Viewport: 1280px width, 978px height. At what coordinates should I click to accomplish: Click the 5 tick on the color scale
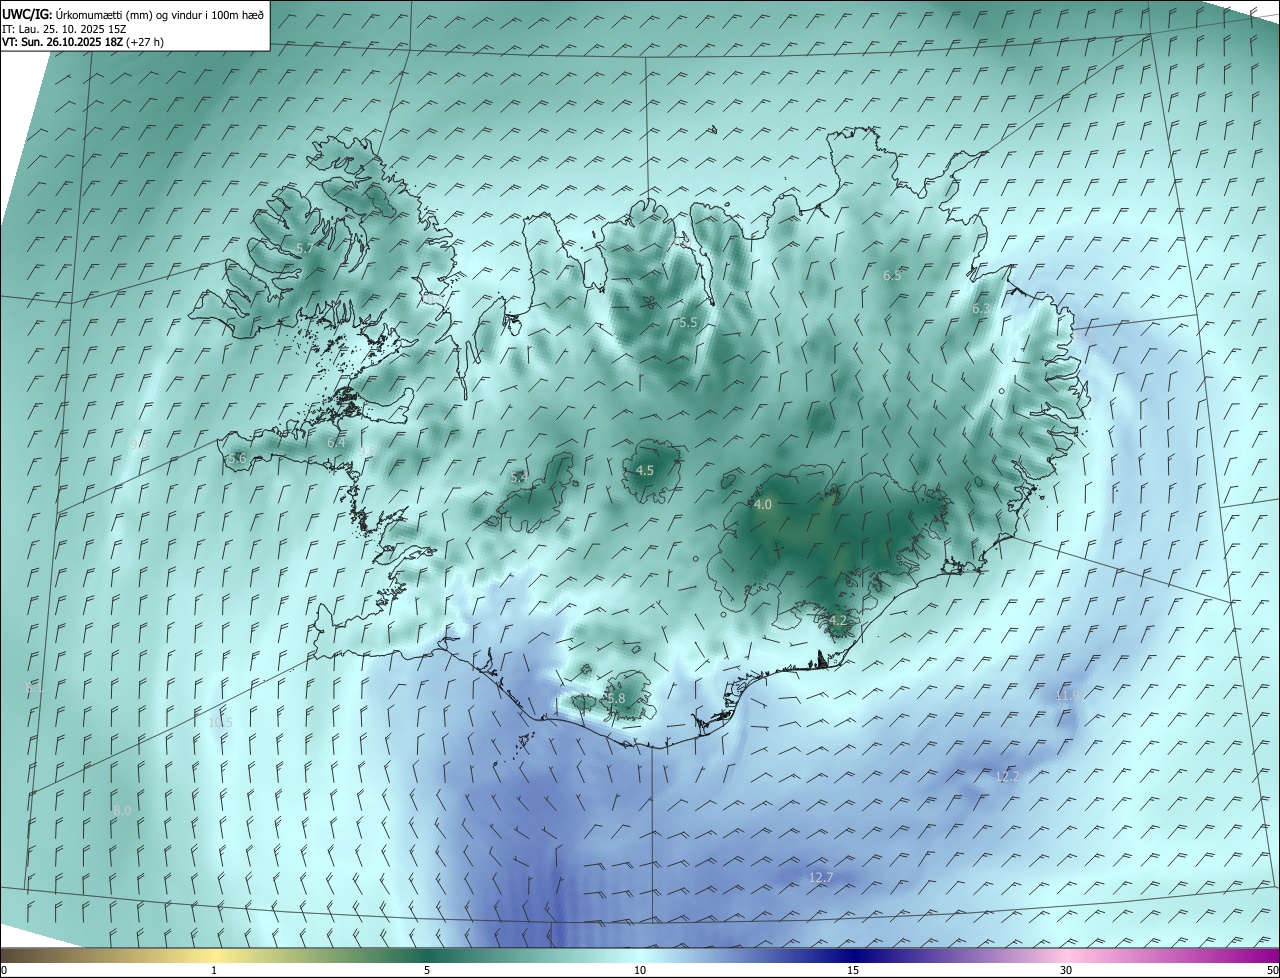pos(427,970)
